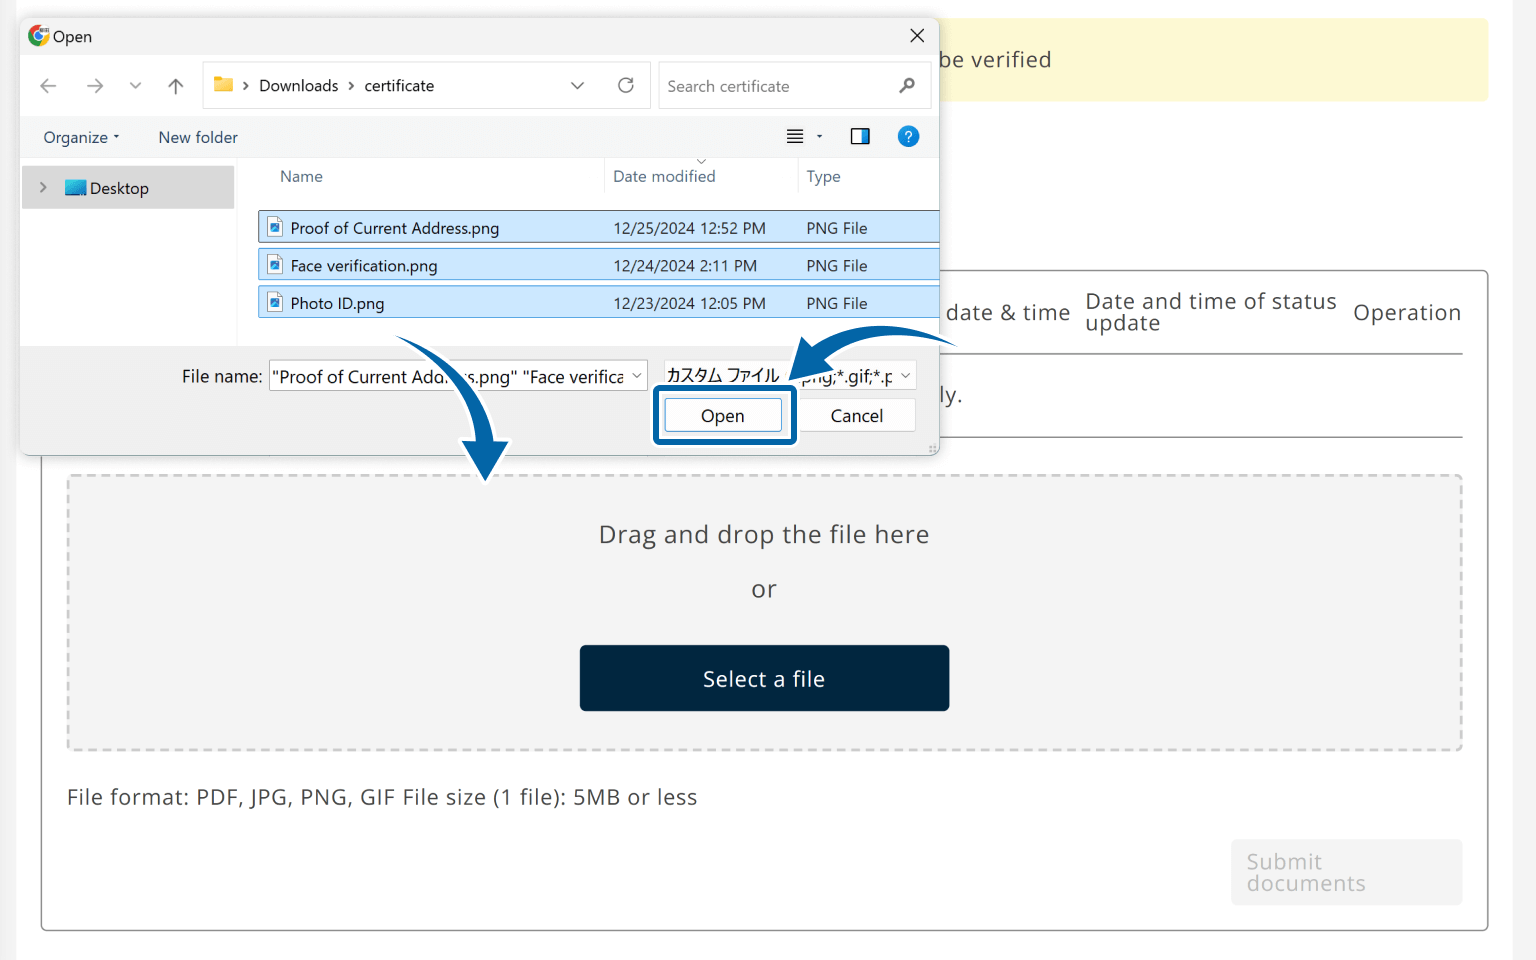Click the Drag and drop upload area
This screenshot has height=960, width=1536.
click(764, 612)
